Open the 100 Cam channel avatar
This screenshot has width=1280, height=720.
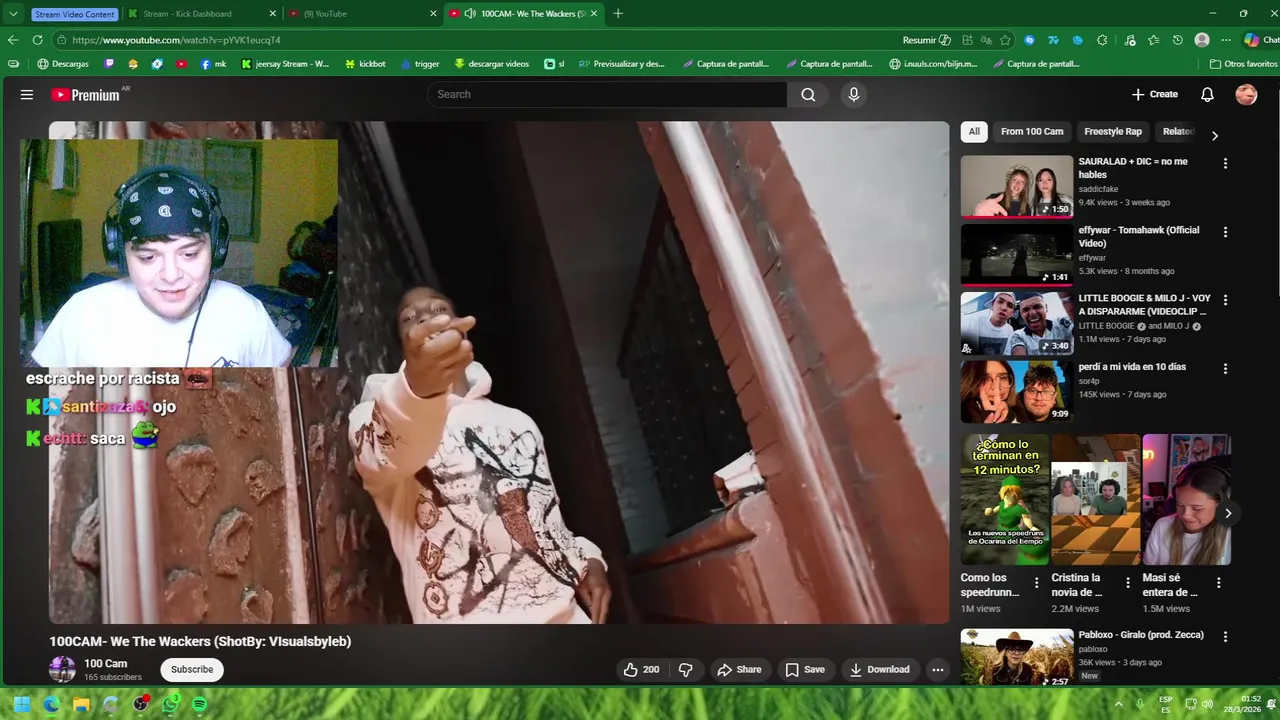62,669
